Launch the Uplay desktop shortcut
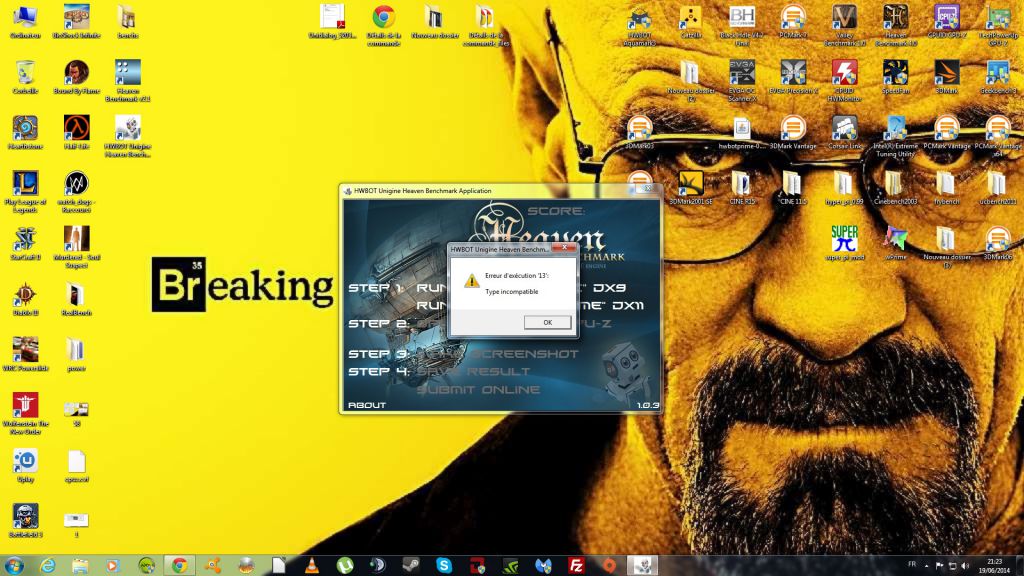This screenshot has height=576, width=1024. 25,466
